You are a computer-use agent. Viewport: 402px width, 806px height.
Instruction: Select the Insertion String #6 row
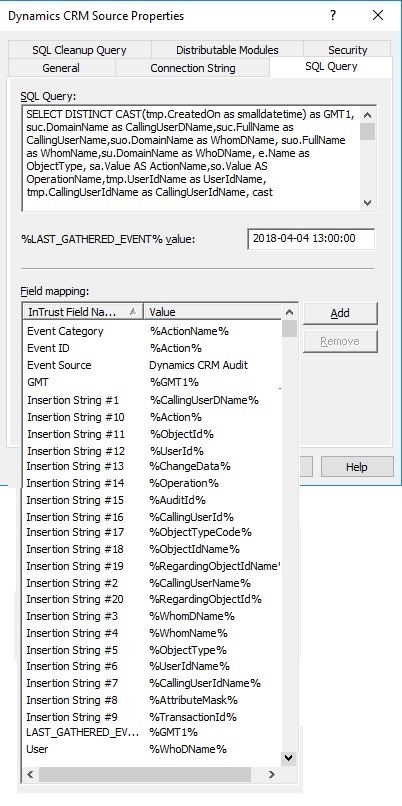[153, 666]
